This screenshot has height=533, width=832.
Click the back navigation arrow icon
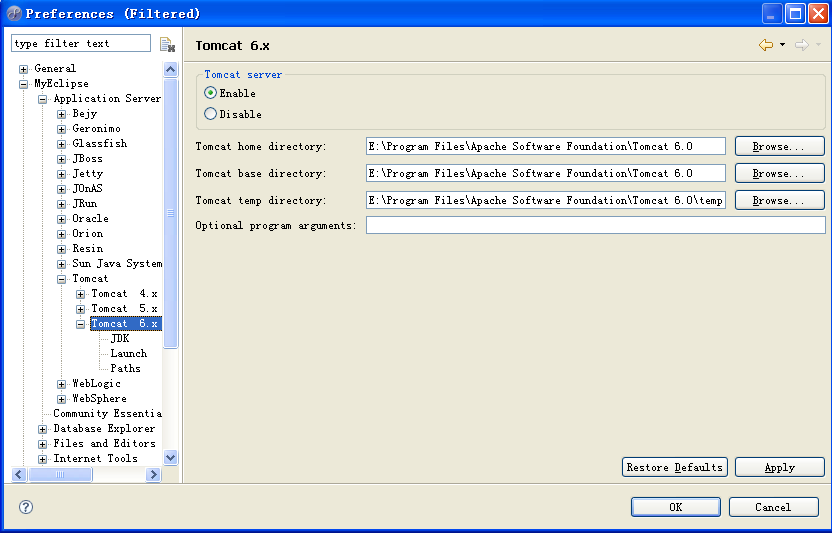(x=766, y=45)
